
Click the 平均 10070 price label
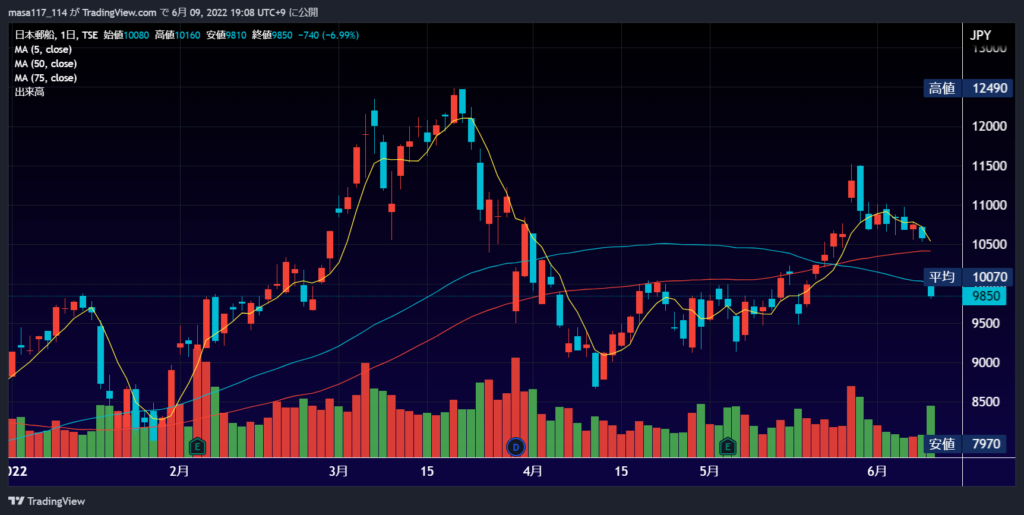tap(969, 277)
